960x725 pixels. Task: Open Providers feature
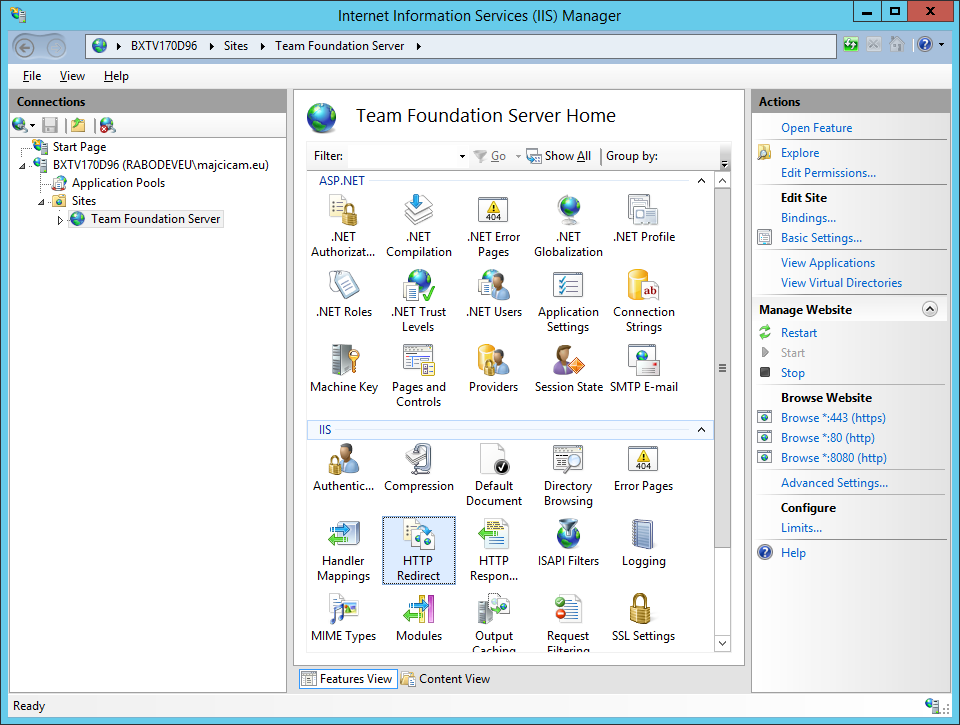(493, 369)
